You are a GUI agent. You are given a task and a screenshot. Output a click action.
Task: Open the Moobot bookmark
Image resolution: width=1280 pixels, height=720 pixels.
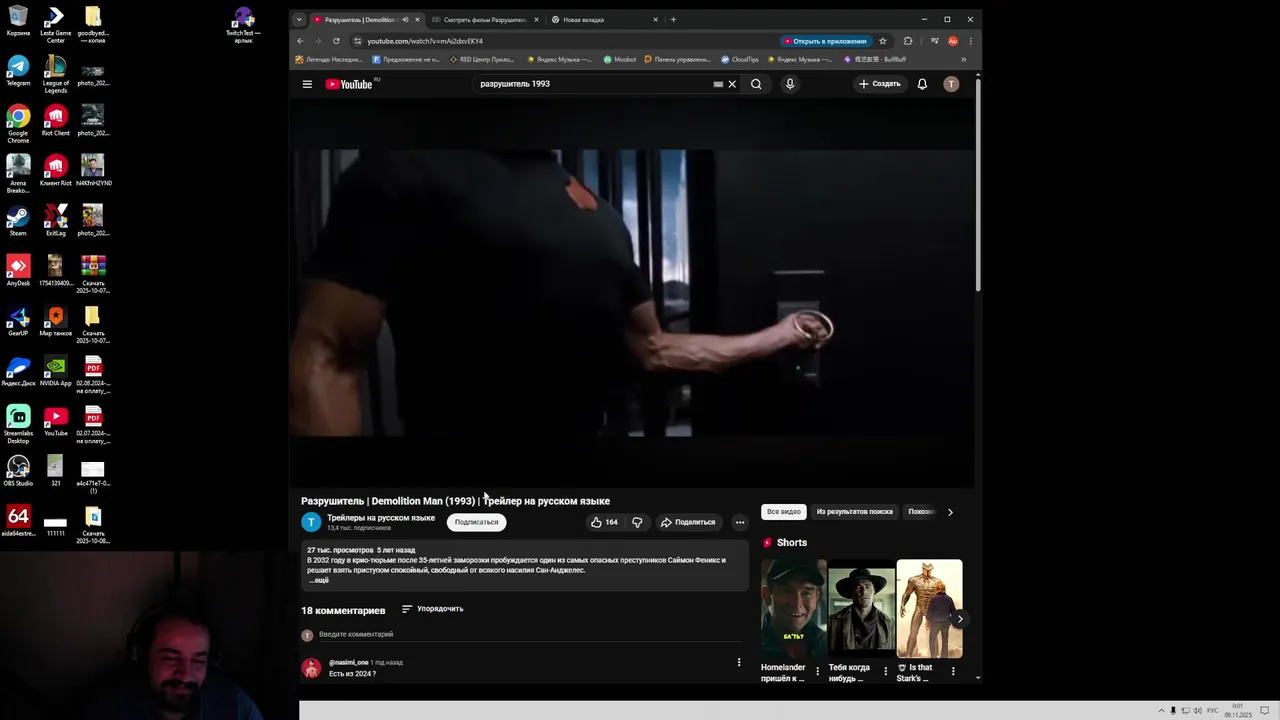pos(620,59)
